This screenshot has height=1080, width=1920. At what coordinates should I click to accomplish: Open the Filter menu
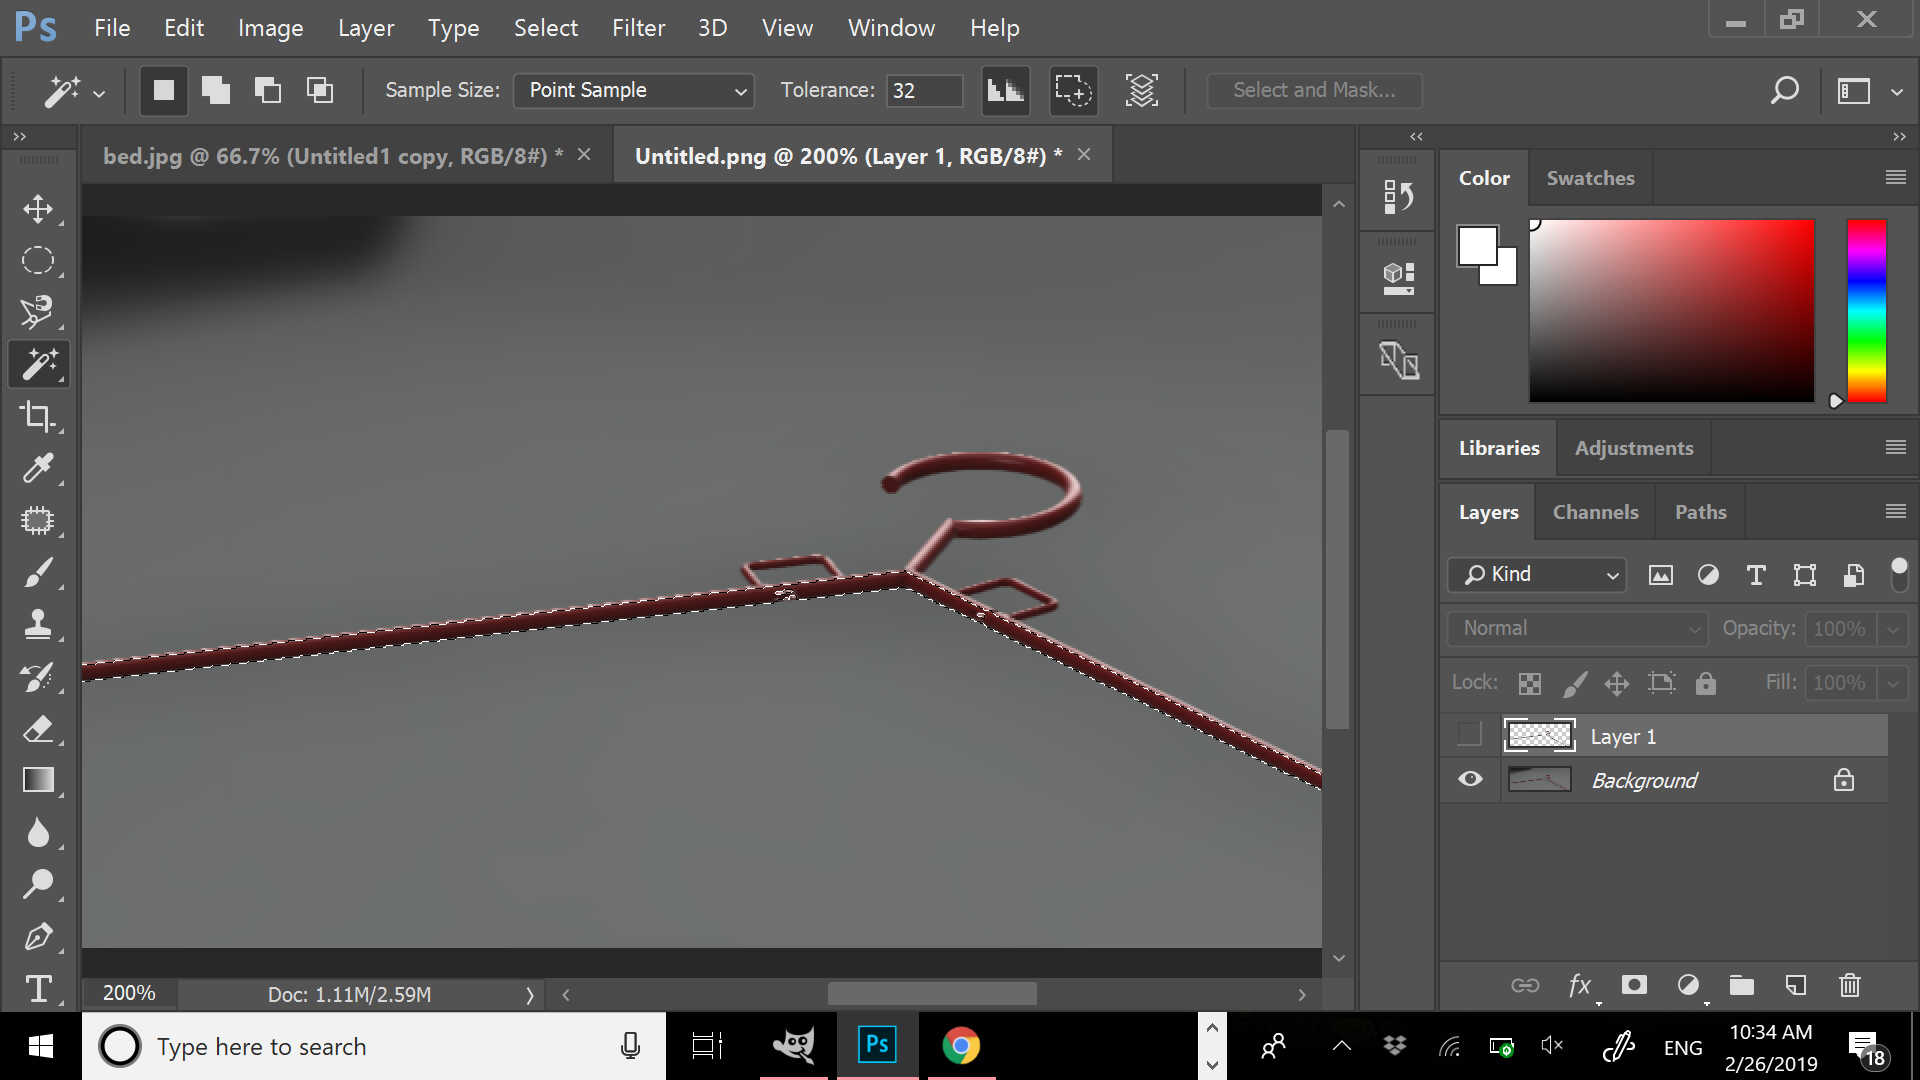click(x=638, y=28)
